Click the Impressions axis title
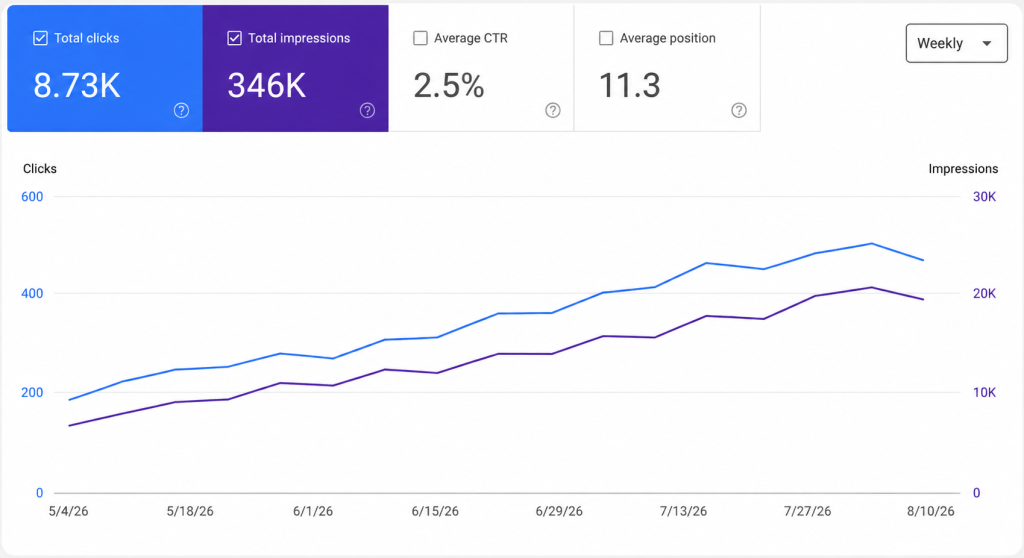The width and height of the screenshot is (1024, 558). (963, 169)
